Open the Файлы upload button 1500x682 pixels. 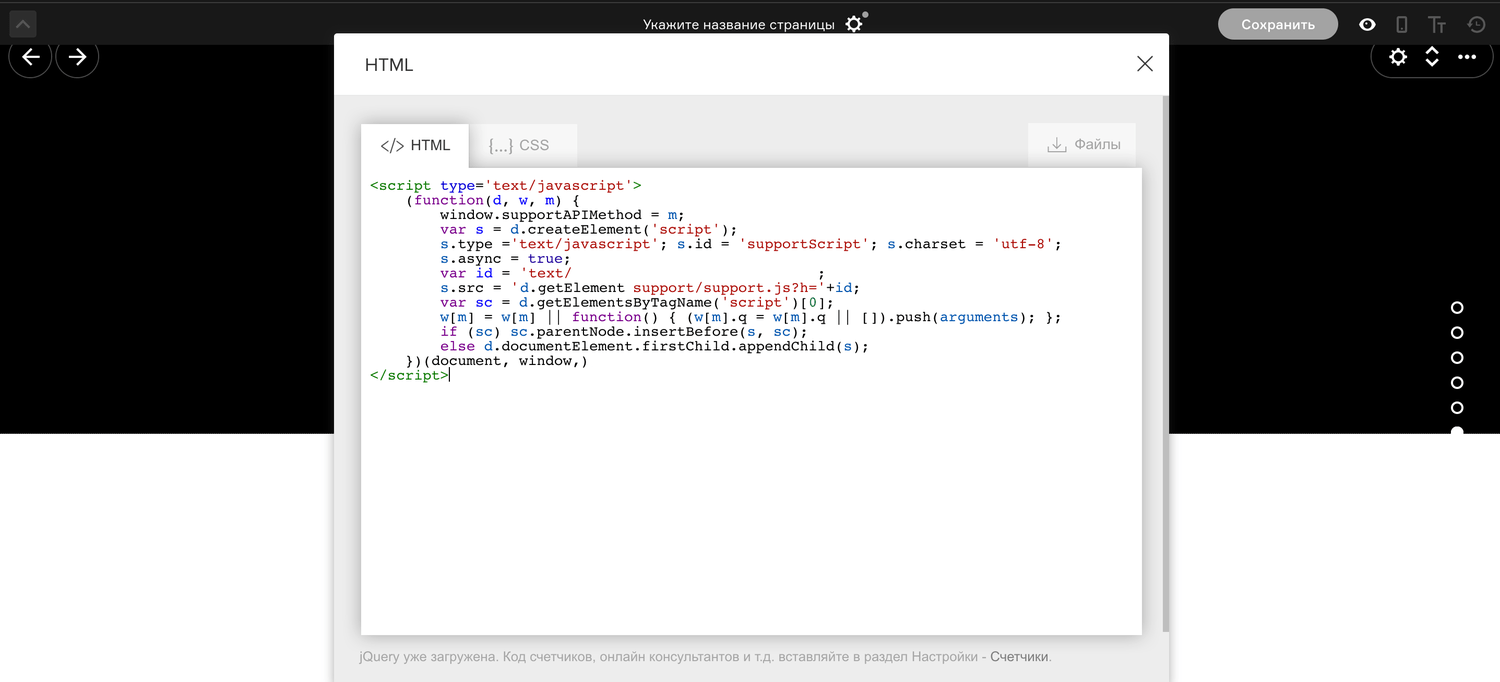pos(1083,145)
